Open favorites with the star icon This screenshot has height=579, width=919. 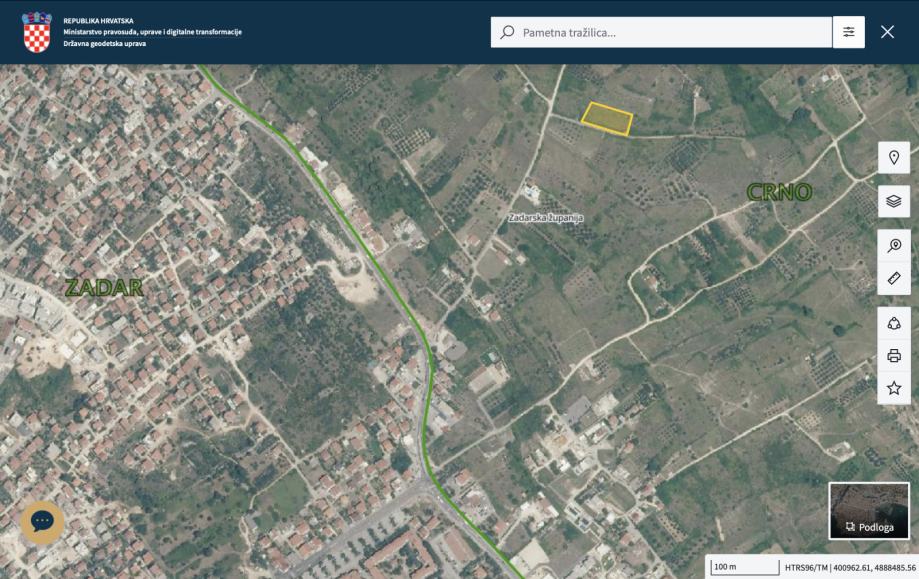(x=893, y=388)
